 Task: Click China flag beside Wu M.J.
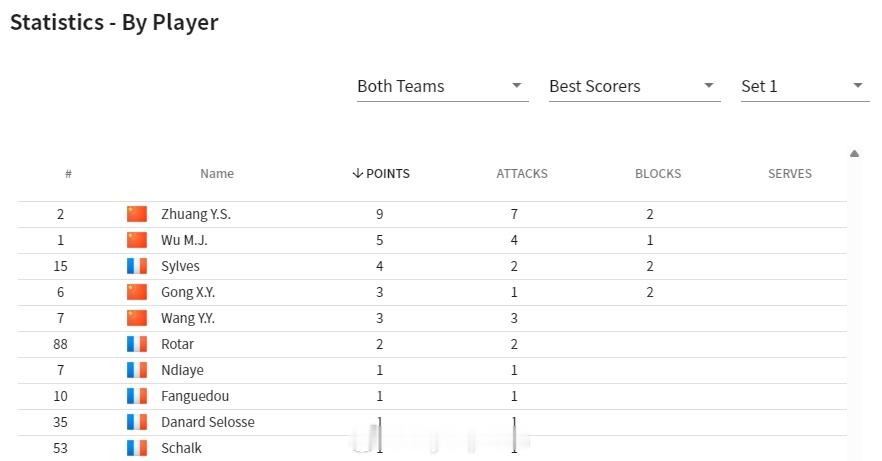[x=137, y=240]
